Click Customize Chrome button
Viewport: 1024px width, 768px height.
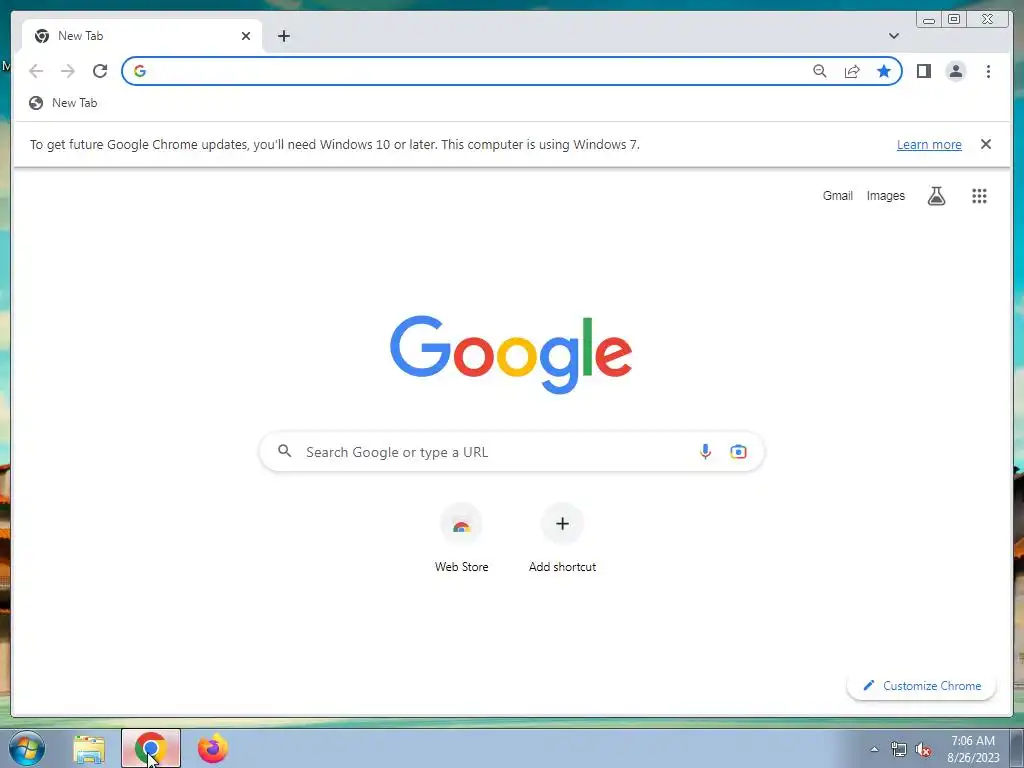921,686
